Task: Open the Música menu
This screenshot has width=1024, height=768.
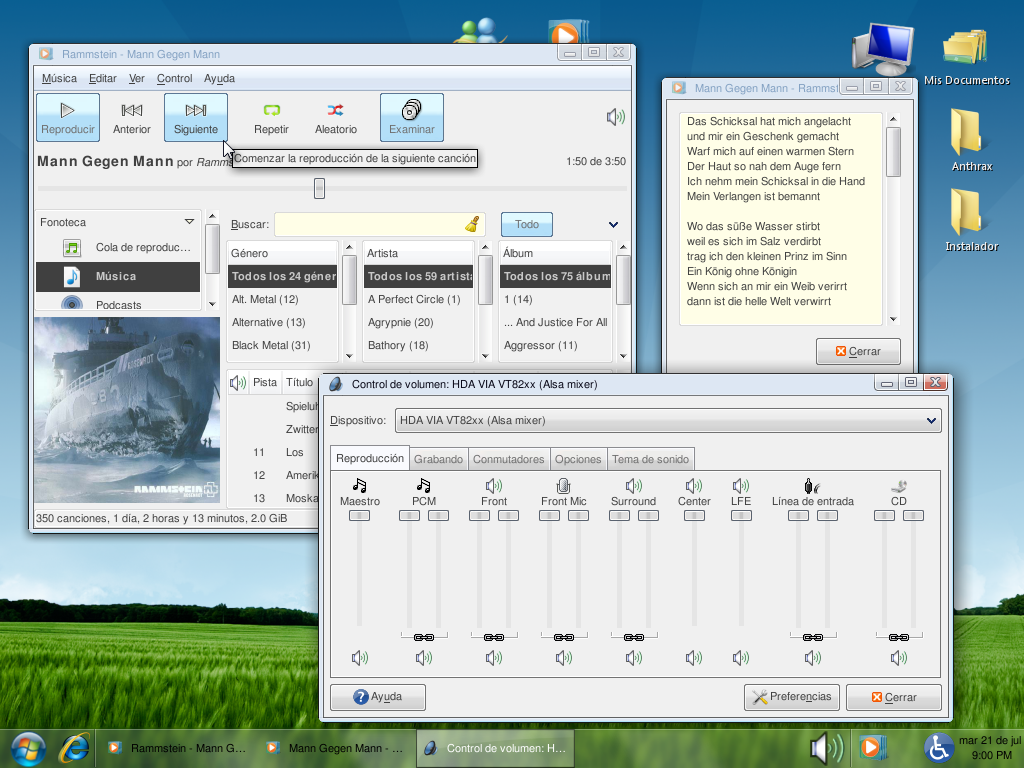Action: (x=59, y=78)
